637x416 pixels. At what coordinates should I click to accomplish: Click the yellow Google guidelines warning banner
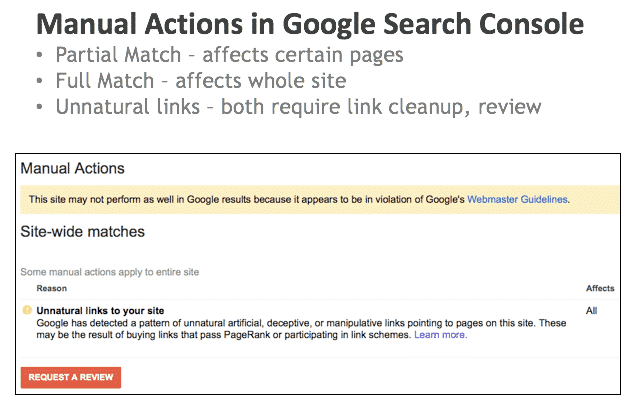coord(320,199)
